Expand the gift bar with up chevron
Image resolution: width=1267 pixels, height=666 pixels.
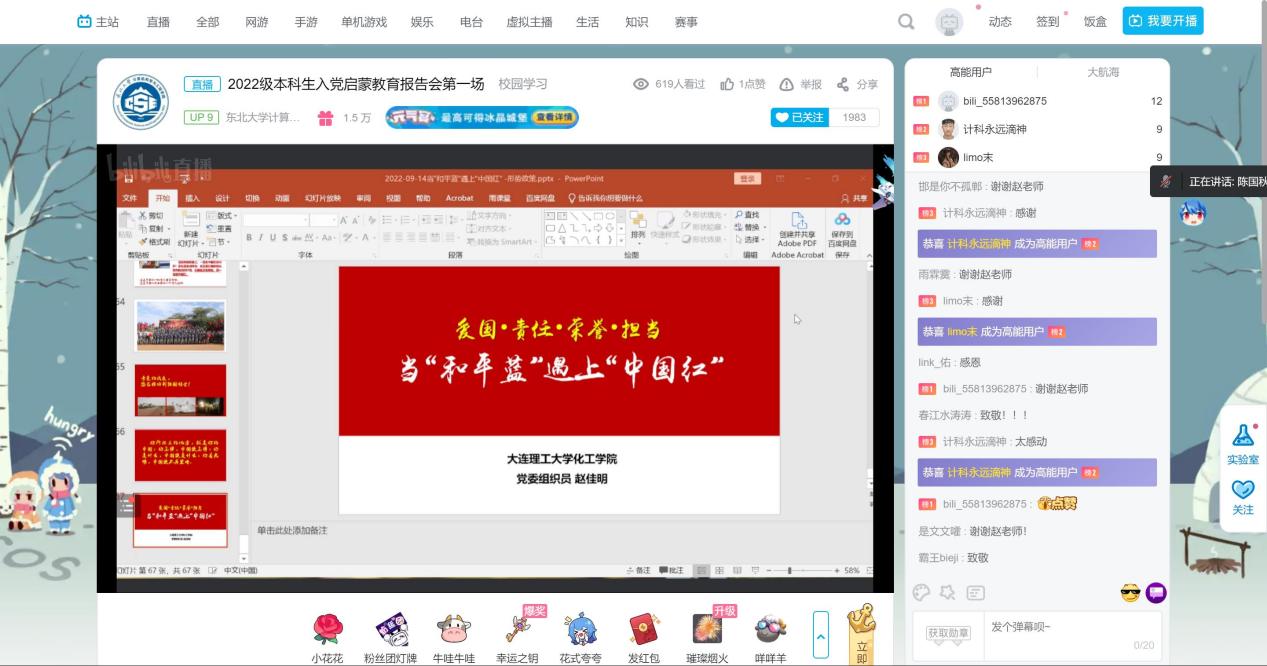pos(821,635)
